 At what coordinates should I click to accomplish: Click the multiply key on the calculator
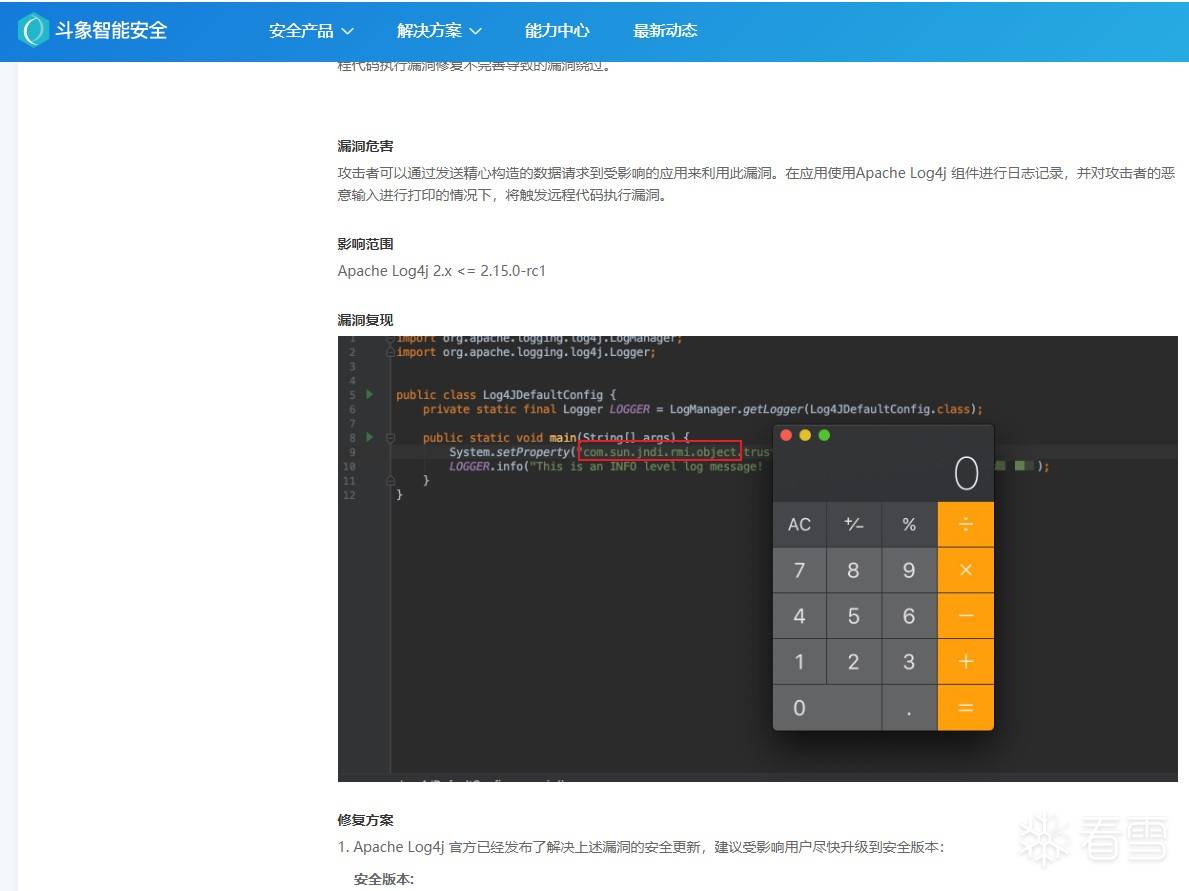click(x=965, y=570)
